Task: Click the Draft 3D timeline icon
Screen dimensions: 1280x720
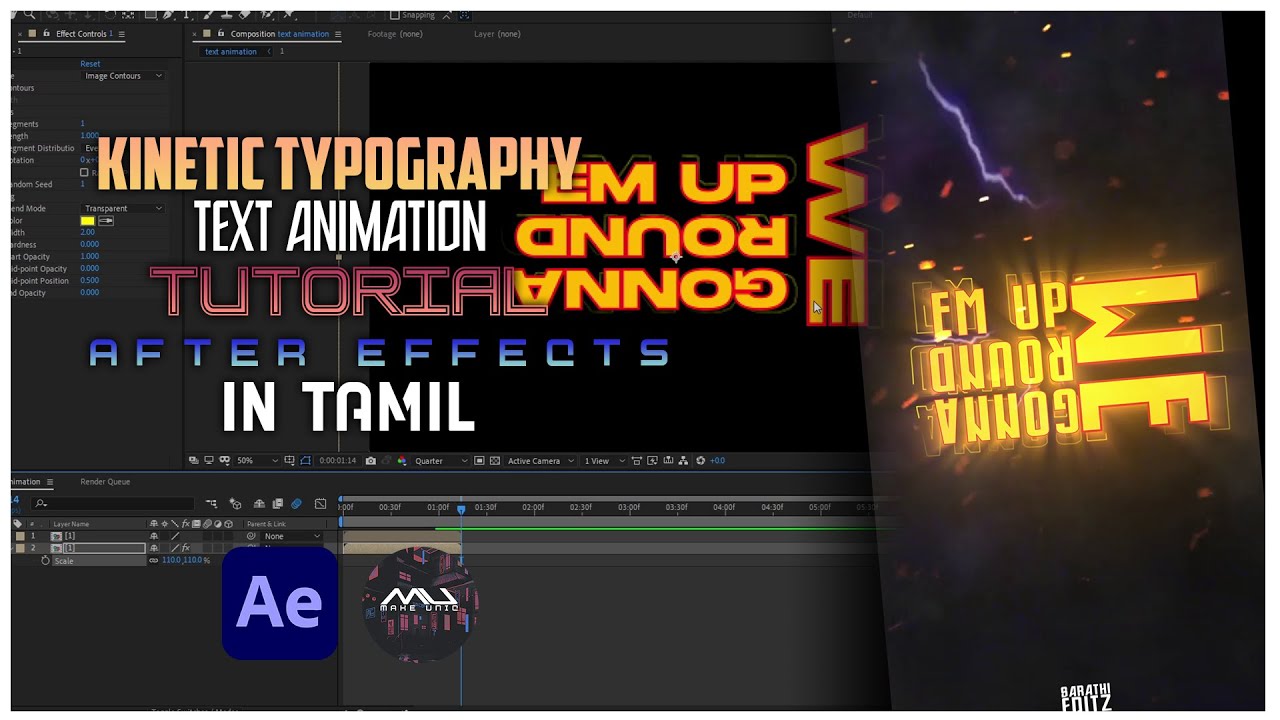Action: click(x=235, y=503)
